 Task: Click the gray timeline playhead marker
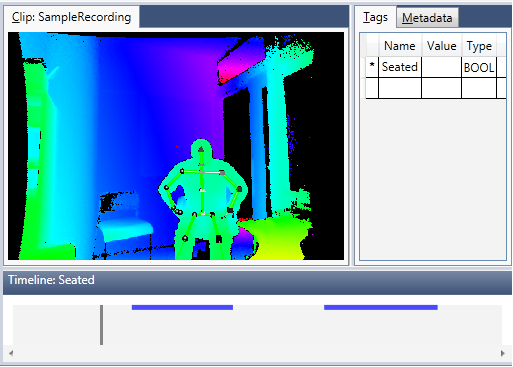tap(101, 325)
